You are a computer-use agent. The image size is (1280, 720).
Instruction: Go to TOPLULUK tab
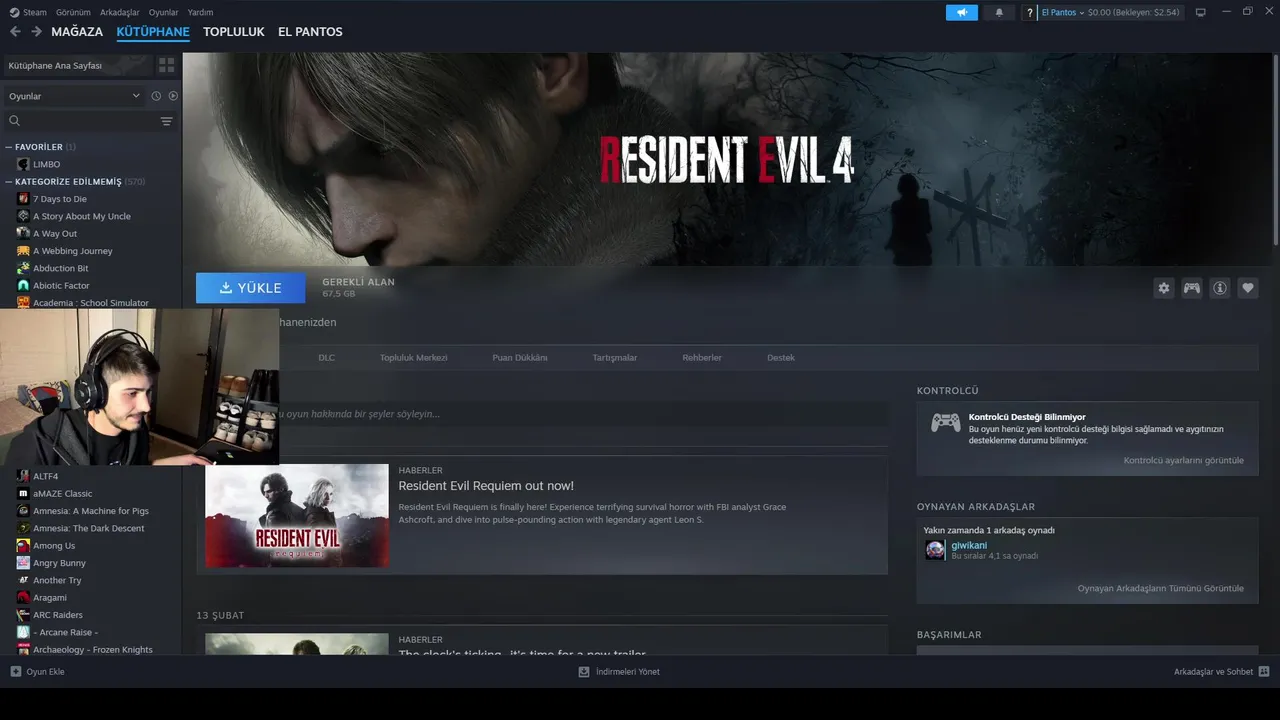point(234,32)
